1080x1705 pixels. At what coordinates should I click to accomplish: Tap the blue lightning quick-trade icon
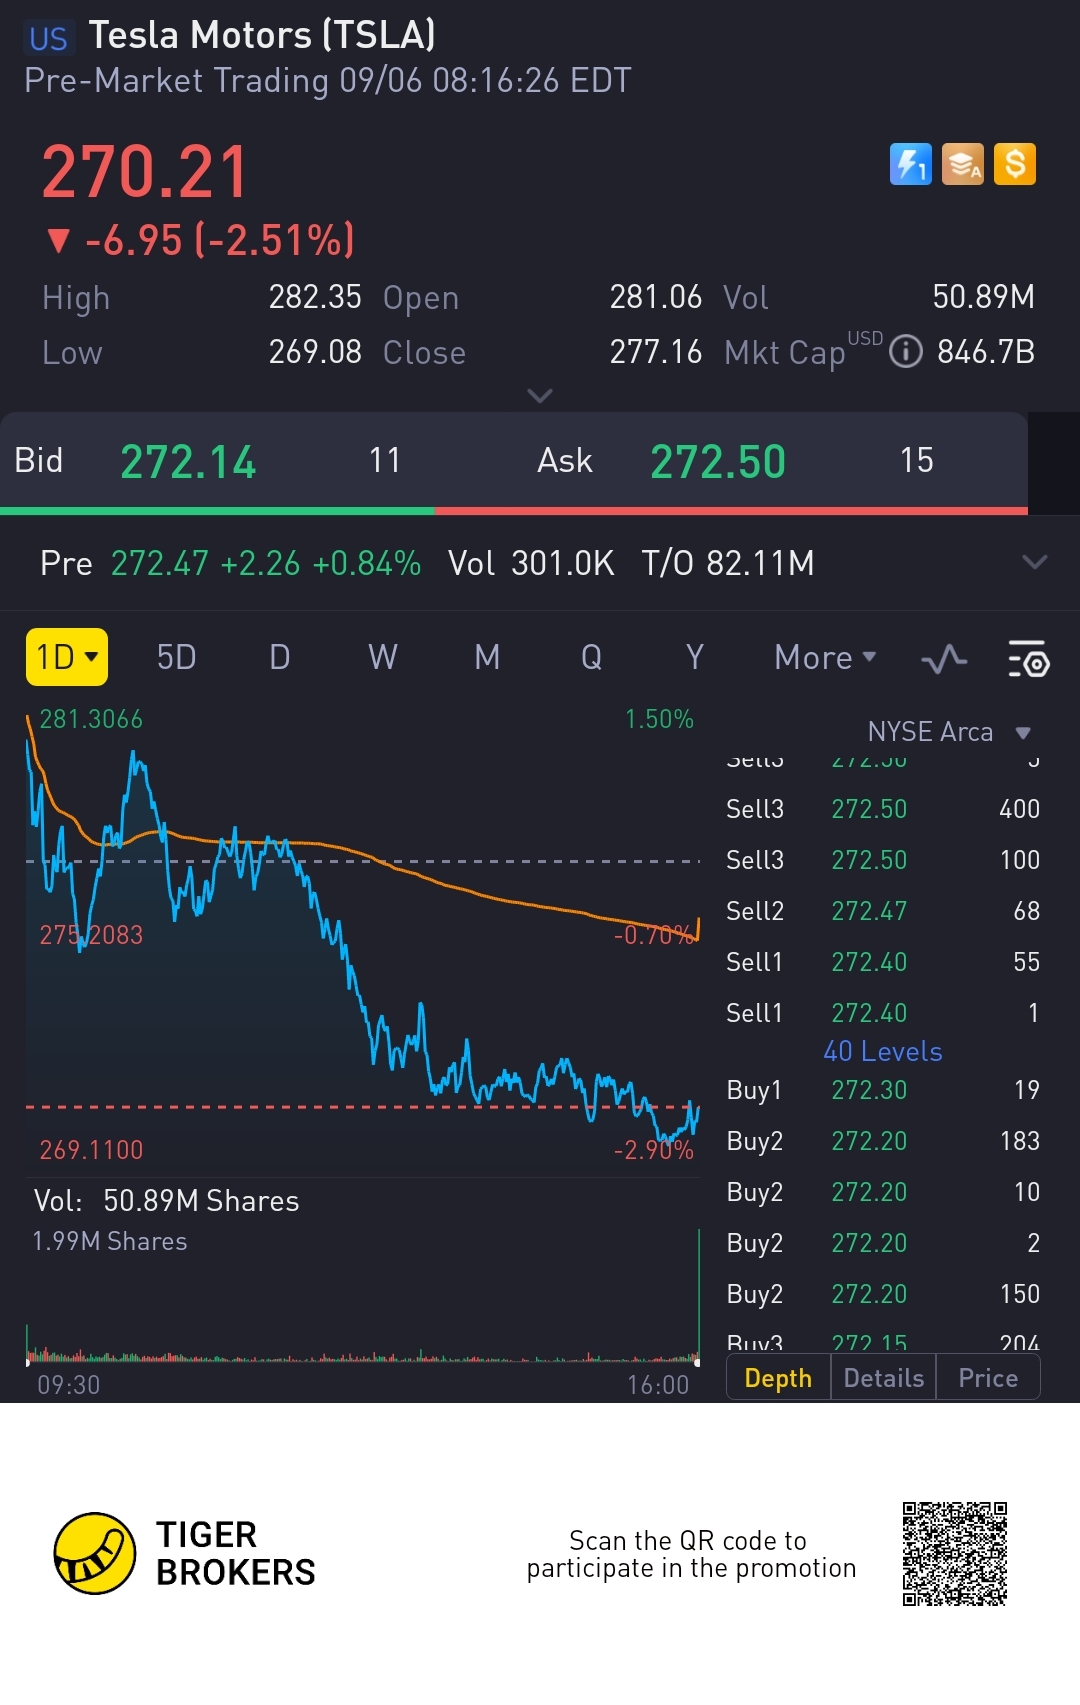[x=910, y=164]
